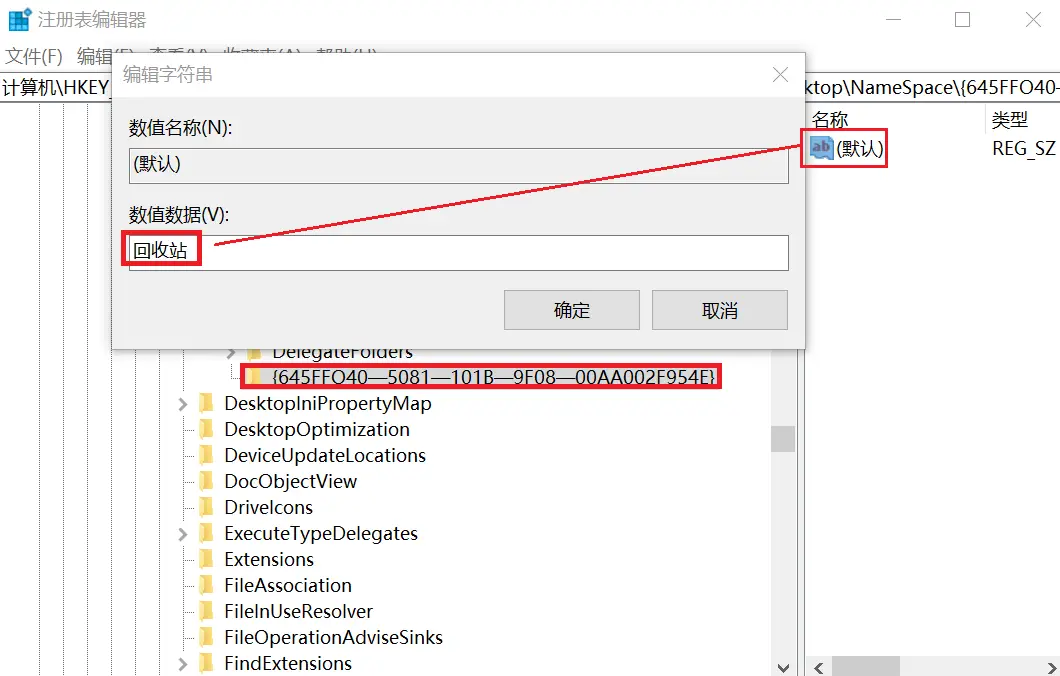1060x676 pixels.
Task: Close the 编辑字符串 dialog
Action: pos(782,75)
